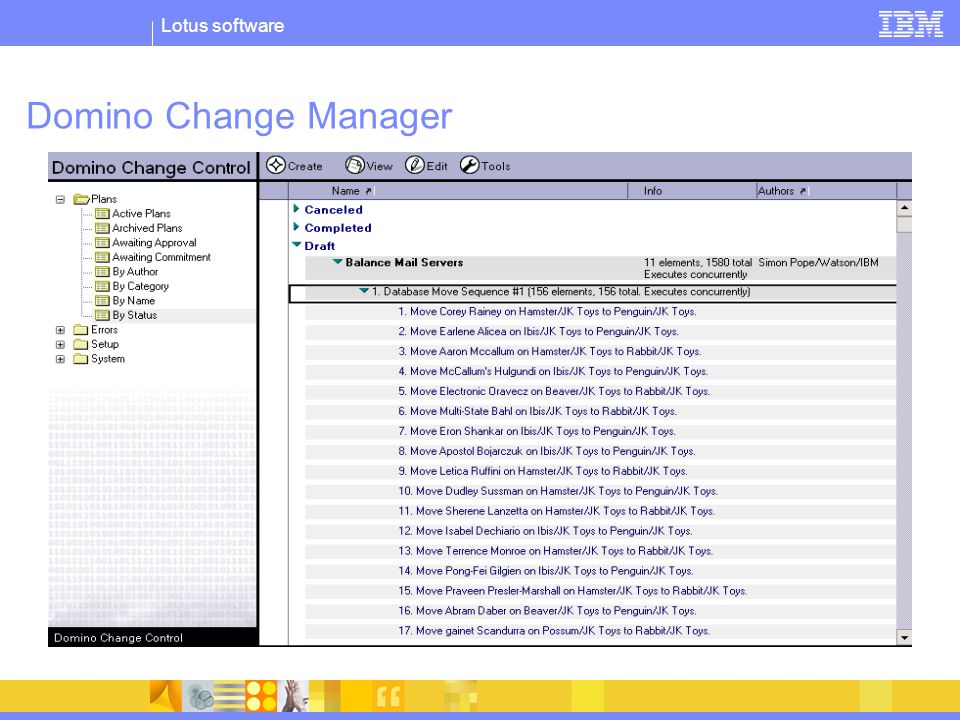
Task: Expand the Setup tree node
Action: 60,345
